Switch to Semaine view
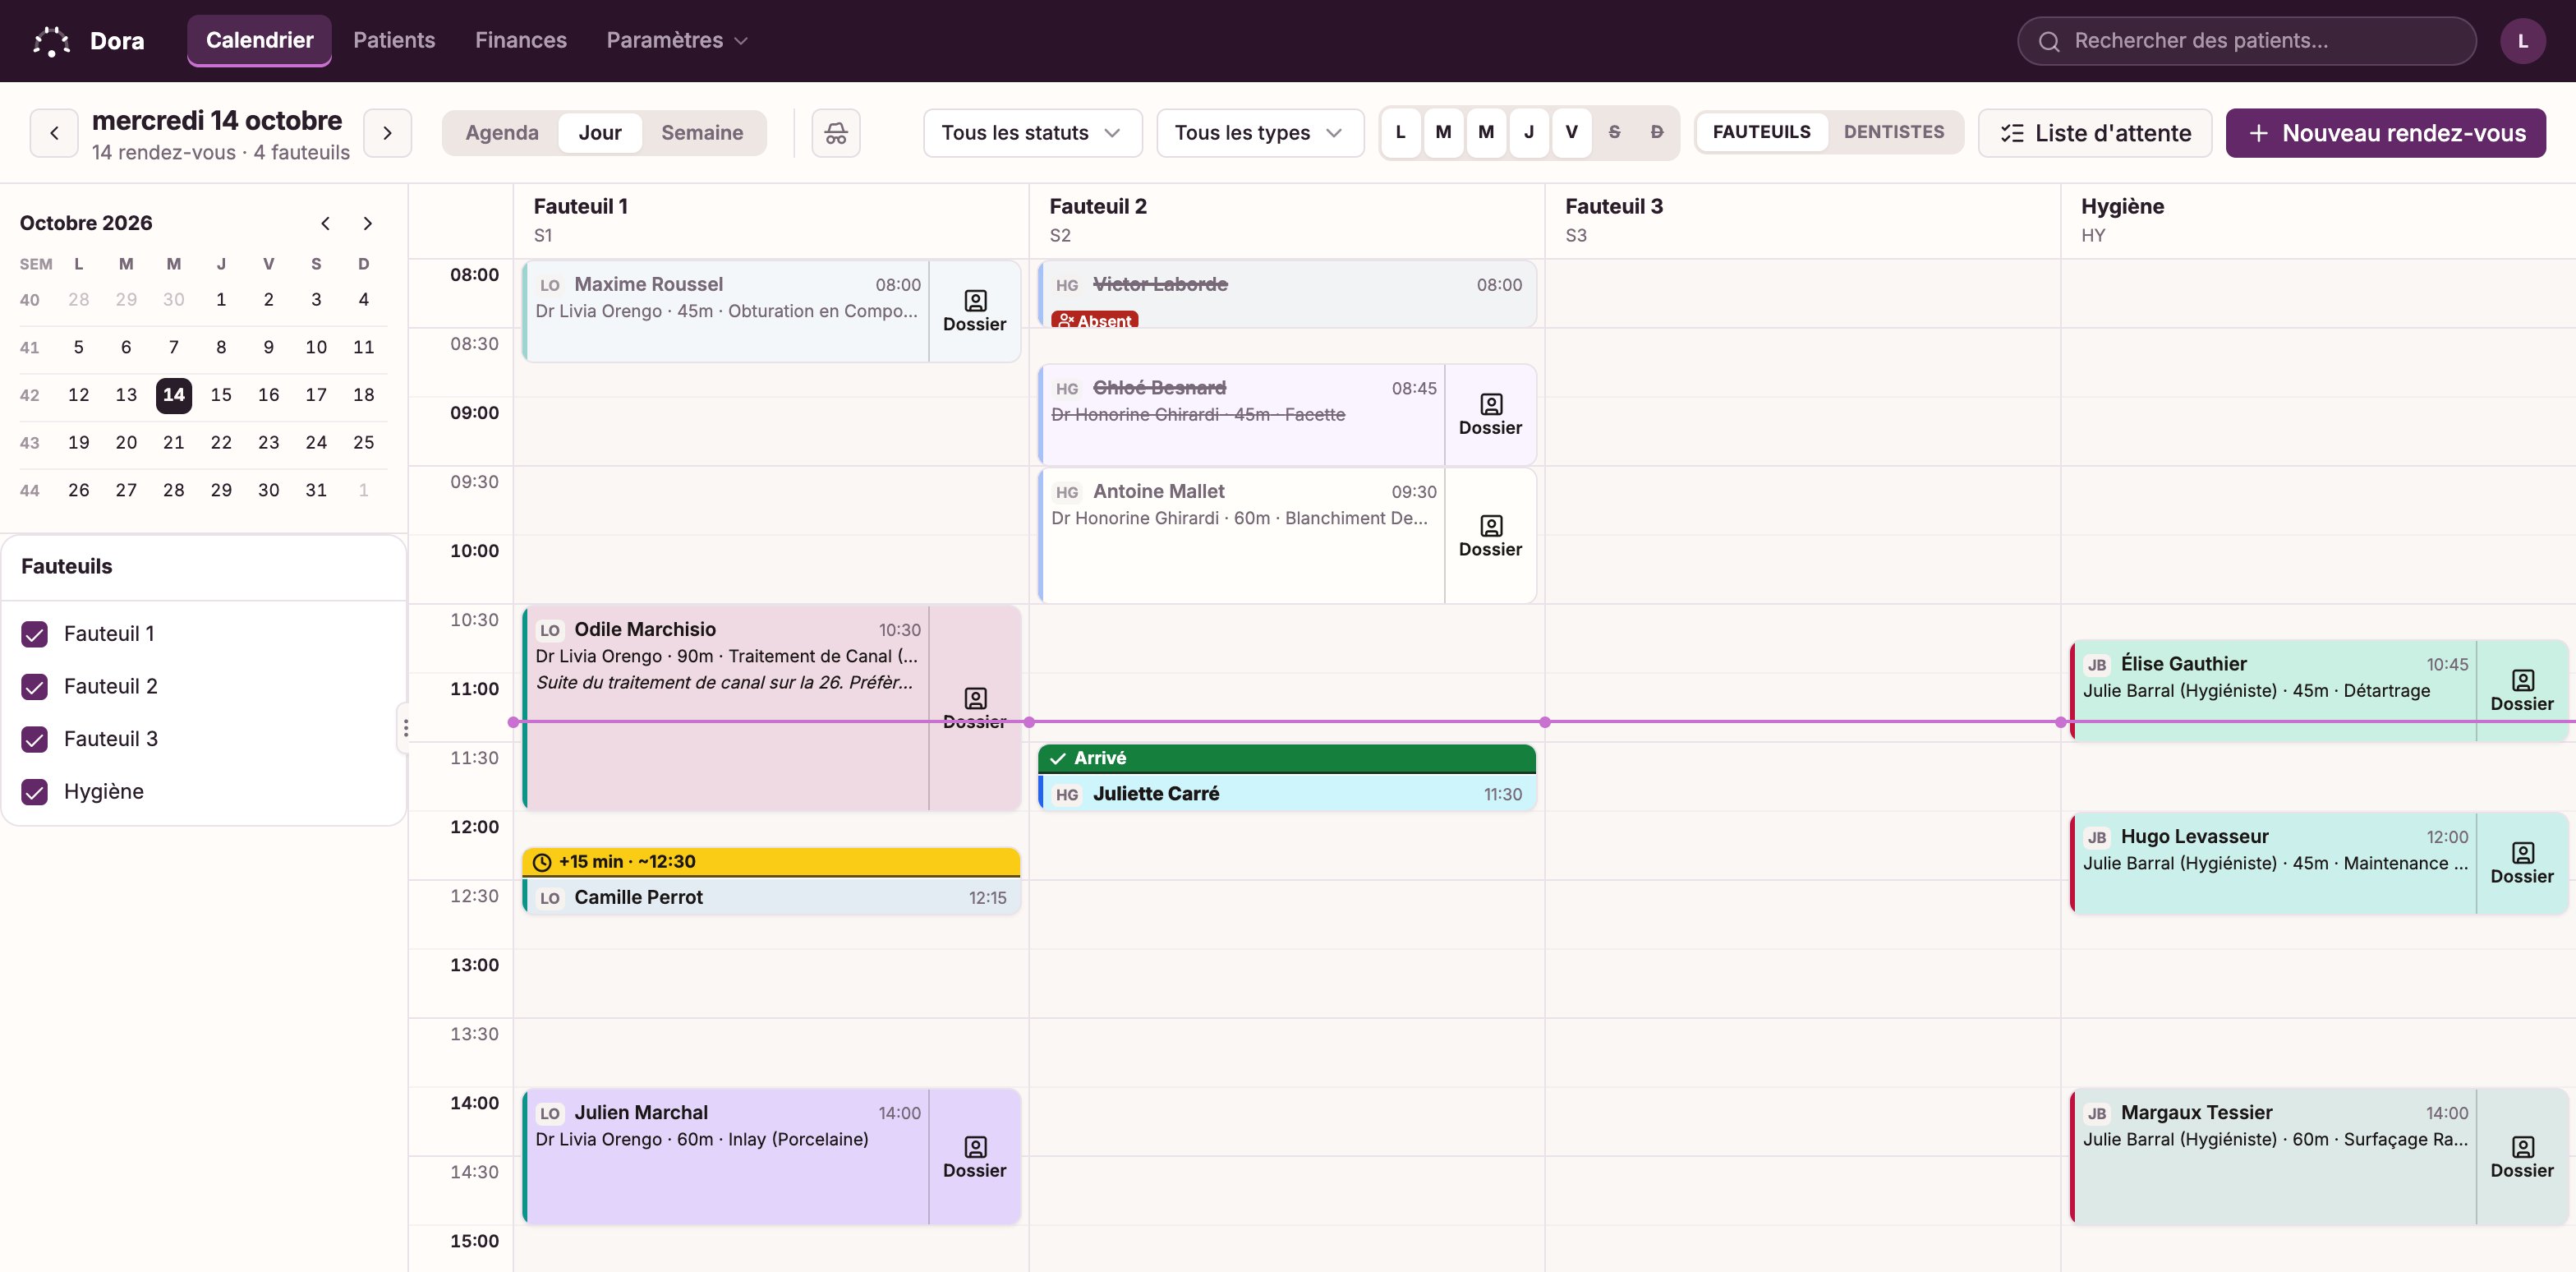 pos(701,133)
